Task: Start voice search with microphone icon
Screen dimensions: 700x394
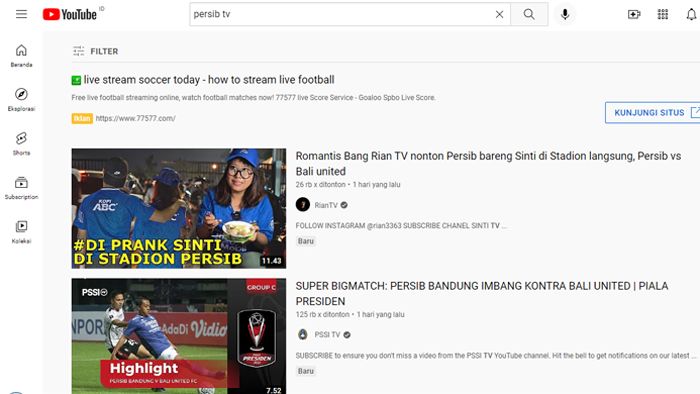Action: (x=565, y=14)
